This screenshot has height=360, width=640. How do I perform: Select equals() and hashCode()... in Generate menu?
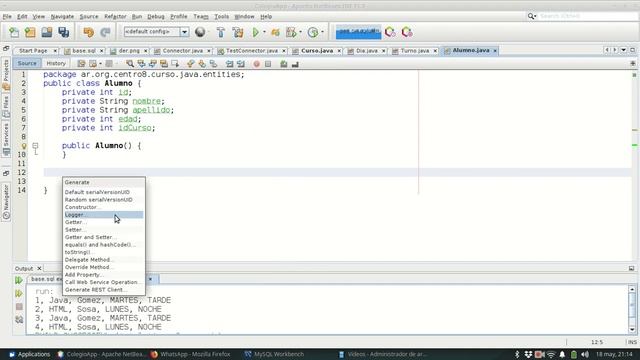click(104, 244)
